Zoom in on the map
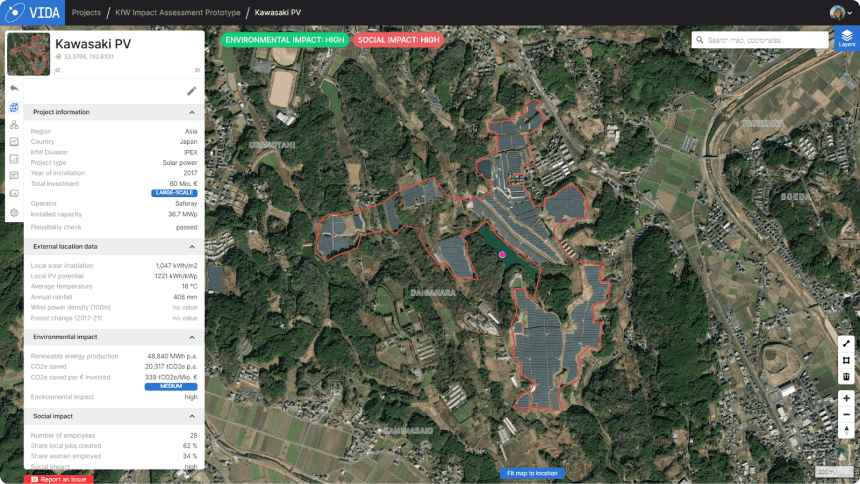 [x=846, y=398]
